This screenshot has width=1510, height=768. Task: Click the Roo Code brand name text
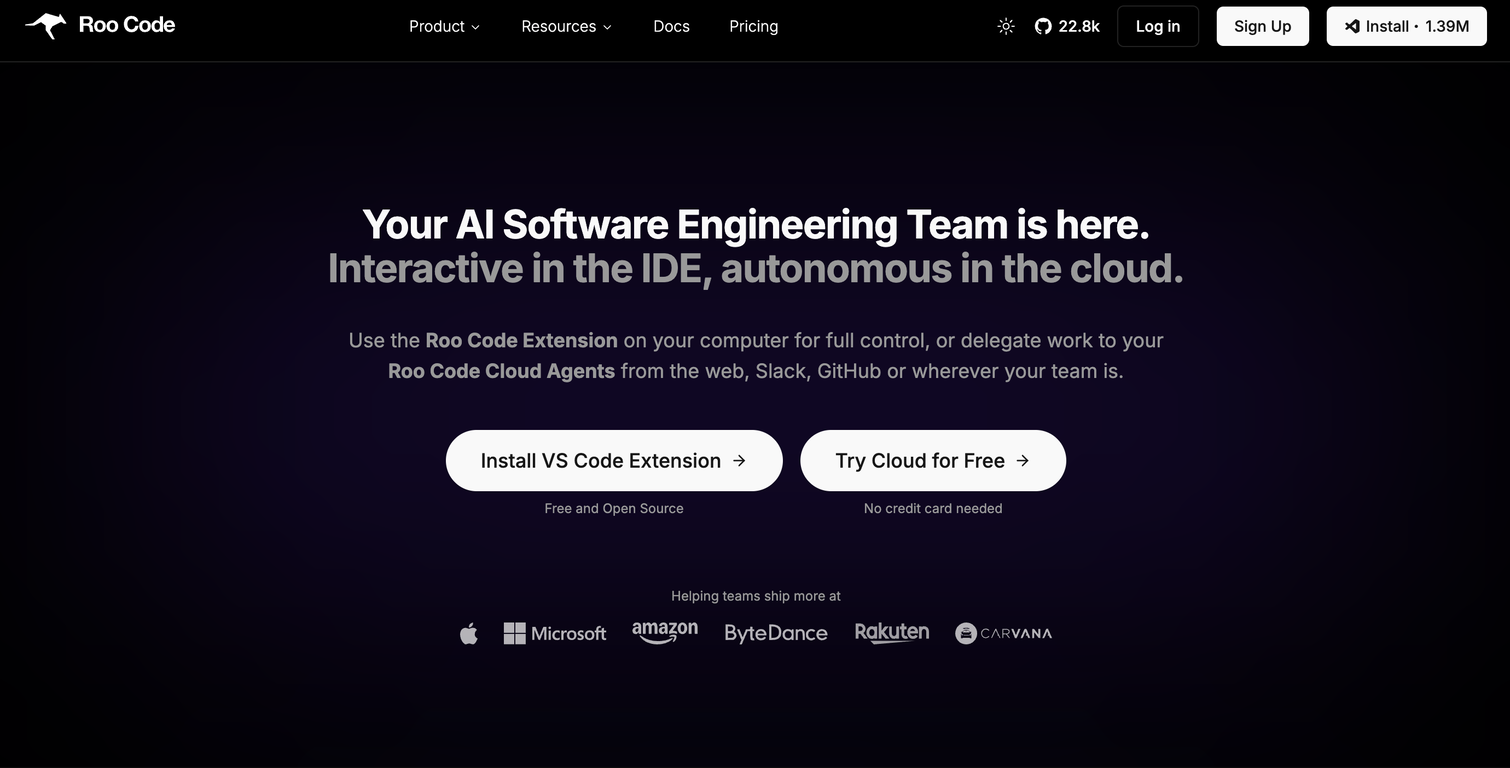pyautogui.click(x=127, y=25)
